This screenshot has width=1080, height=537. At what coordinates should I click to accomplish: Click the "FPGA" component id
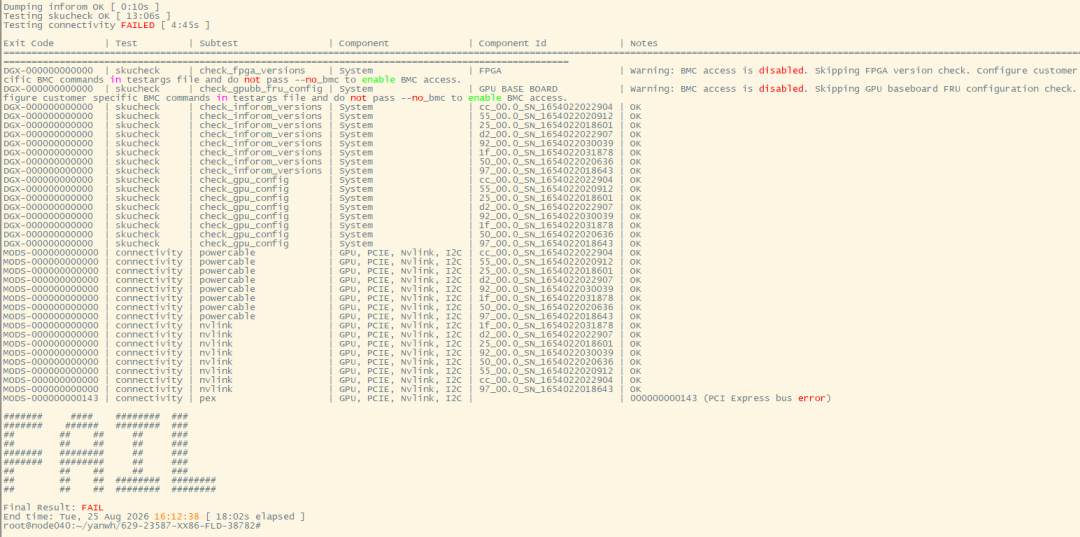[490, 70]
